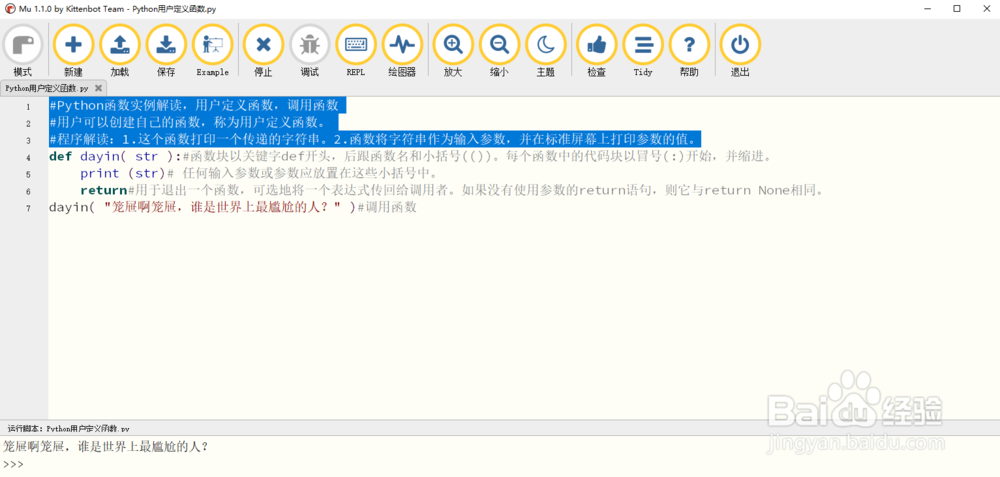Click the first comment line #Python函数实例解读

pyautogui.click(x=194, y=106)
